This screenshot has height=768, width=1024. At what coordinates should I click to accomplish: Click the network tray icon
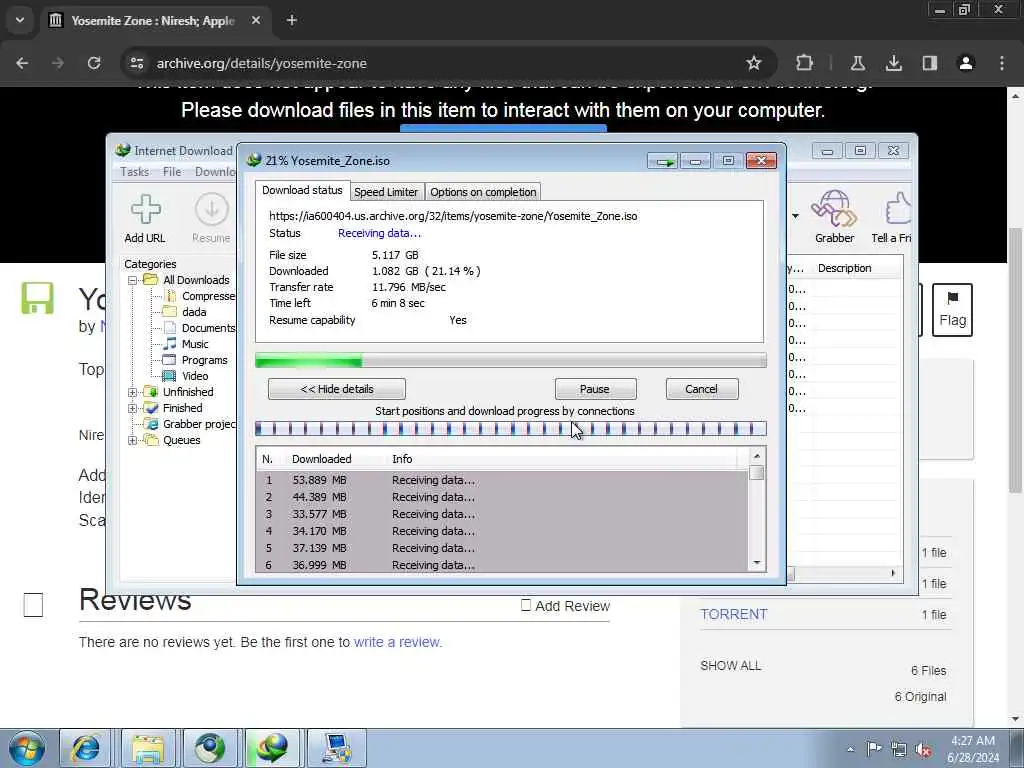[899, 749]
